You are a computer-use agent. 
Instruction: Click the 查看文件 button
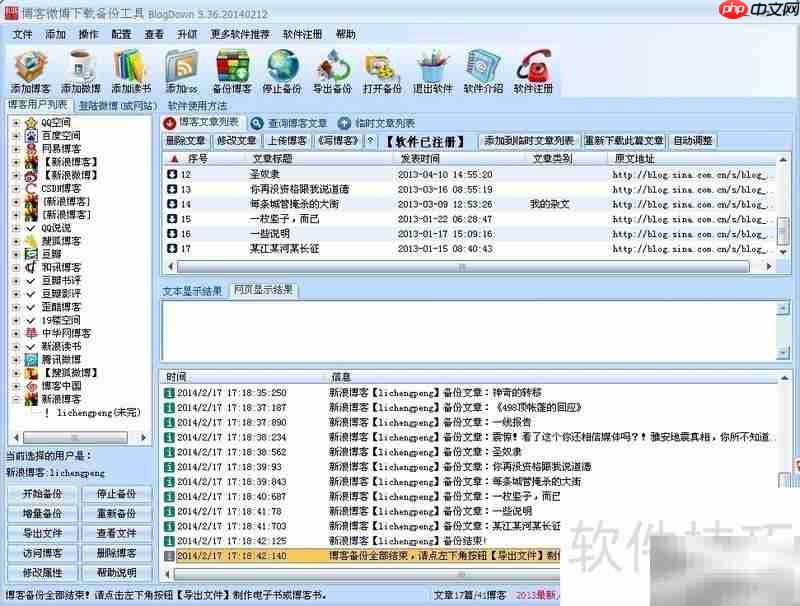116,533
